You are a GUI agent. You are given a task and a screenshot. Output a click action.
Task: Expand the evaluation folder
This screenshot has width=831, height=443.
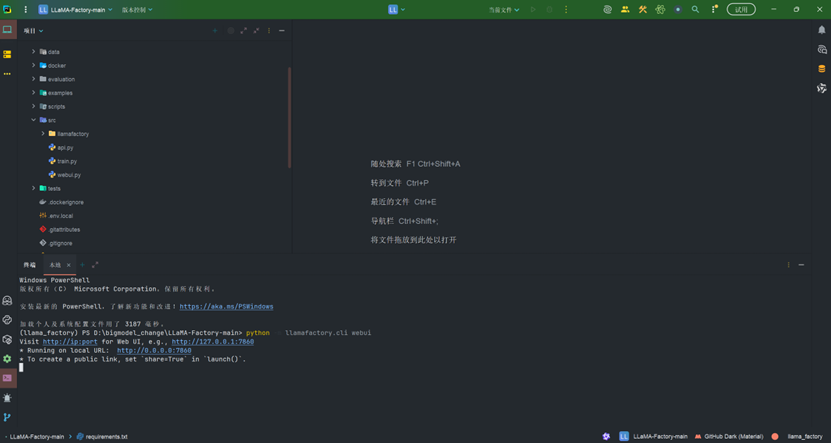33,79
